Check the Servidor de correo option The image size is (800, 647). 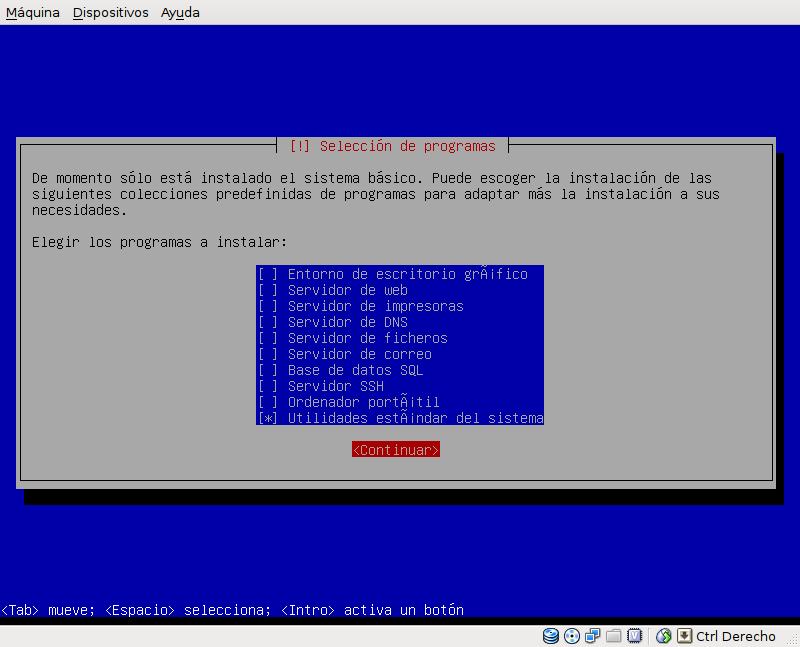(x=399, y=354)
